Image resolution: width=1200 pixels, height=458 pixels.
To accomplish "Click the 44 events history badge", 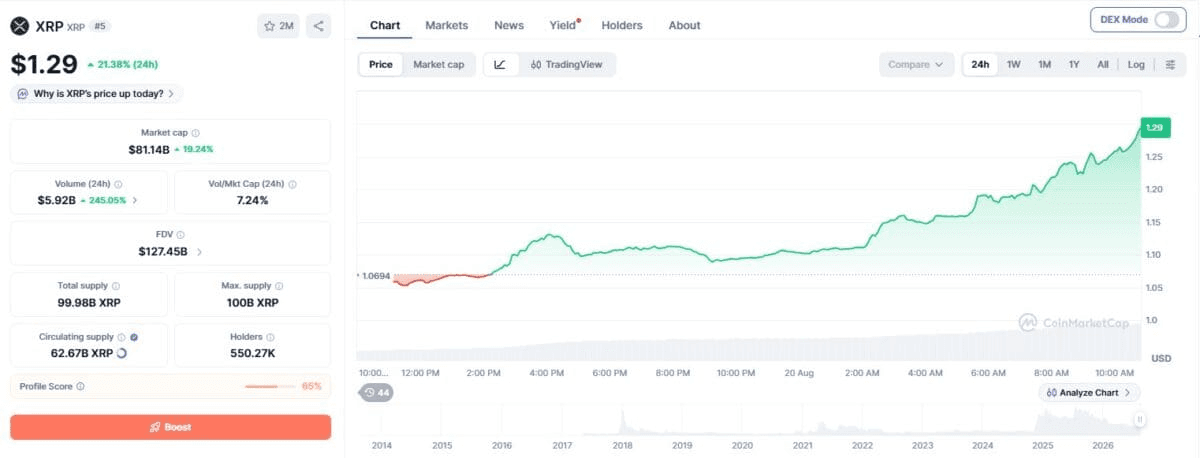I will point(378,393).
